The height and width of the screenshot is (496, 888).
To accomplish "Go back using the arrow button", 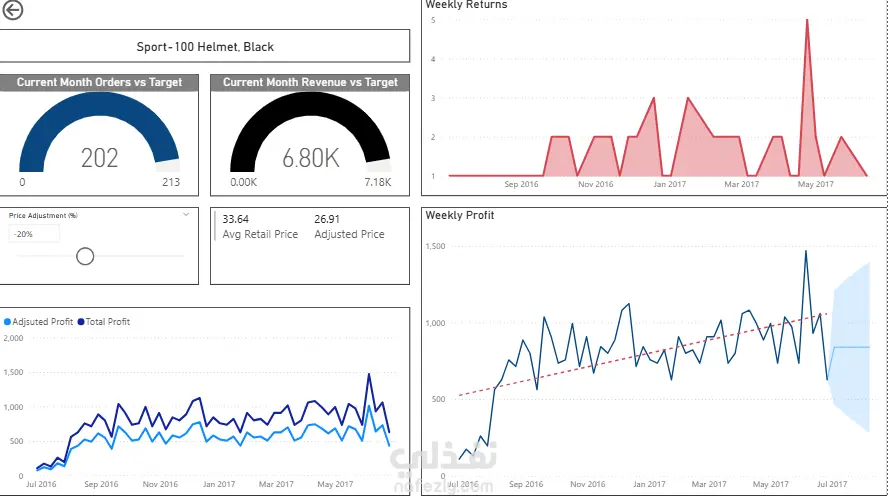I will [12, 10].
